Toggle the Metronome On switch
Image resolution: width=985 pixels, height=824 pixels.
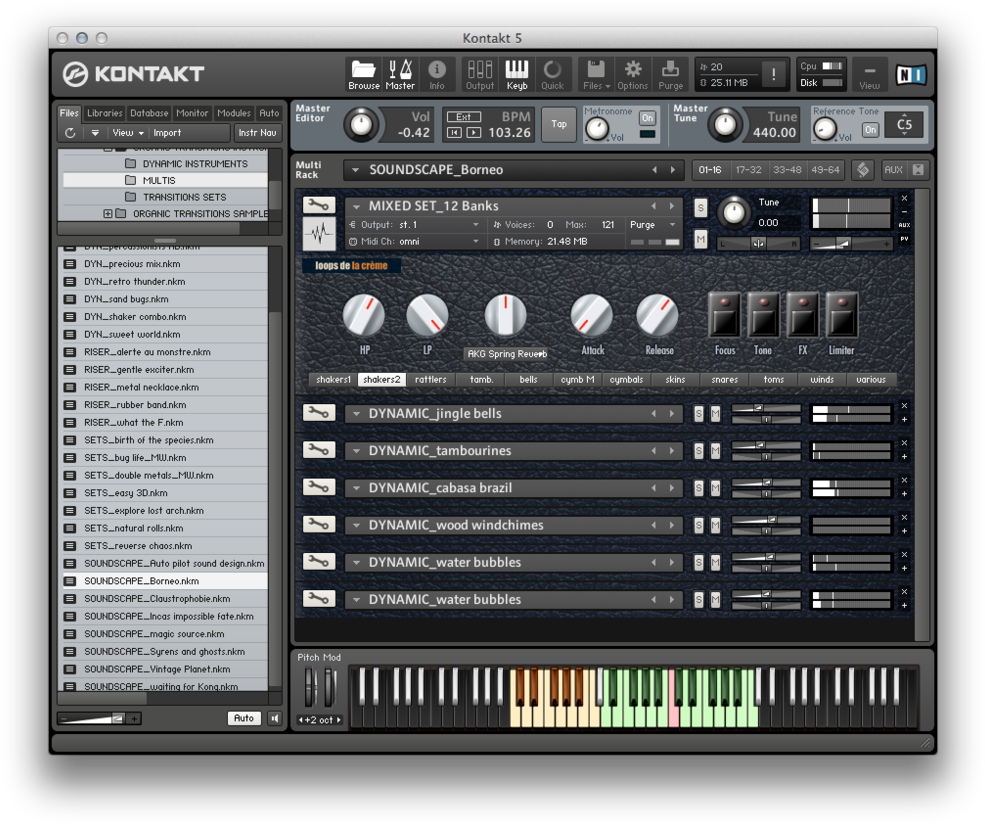click(x=647, y=118)
